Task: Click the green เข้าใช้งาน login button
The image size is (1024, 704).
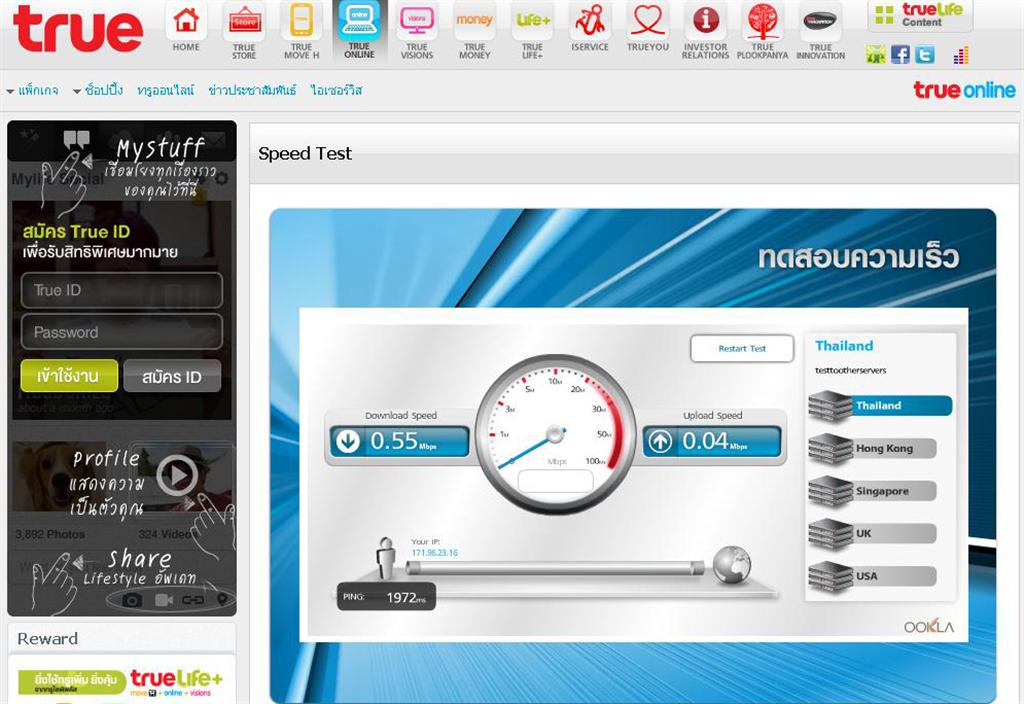Action: click(69, 376)
